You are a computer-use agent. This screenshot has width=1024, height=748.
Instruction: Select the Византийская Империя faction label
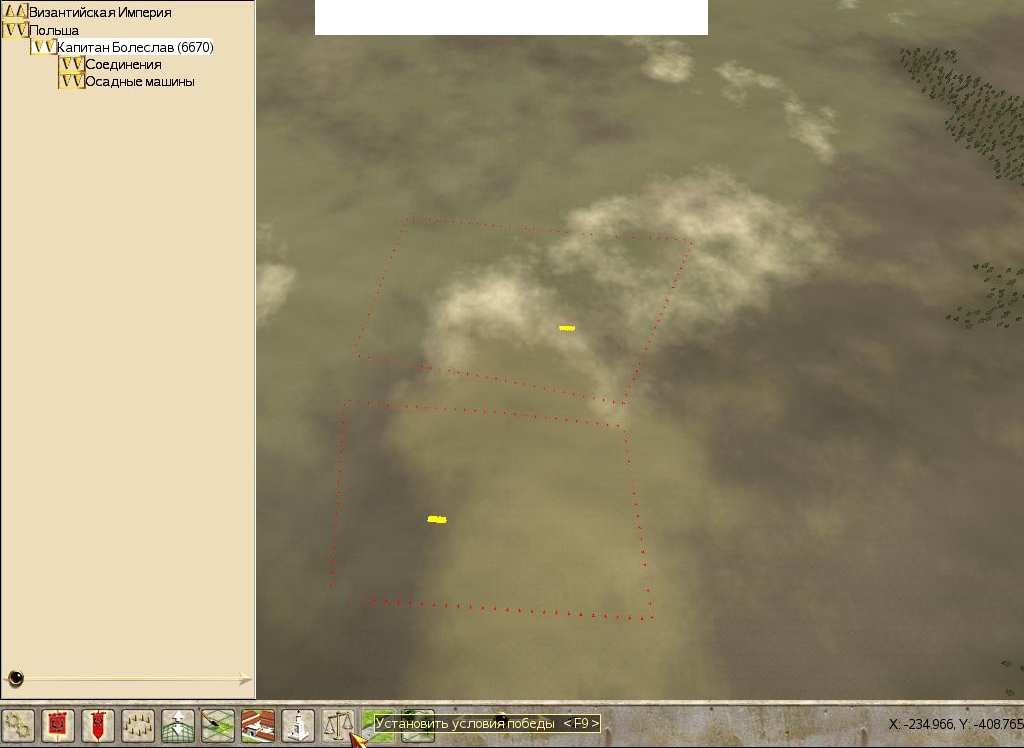[99, 13]
